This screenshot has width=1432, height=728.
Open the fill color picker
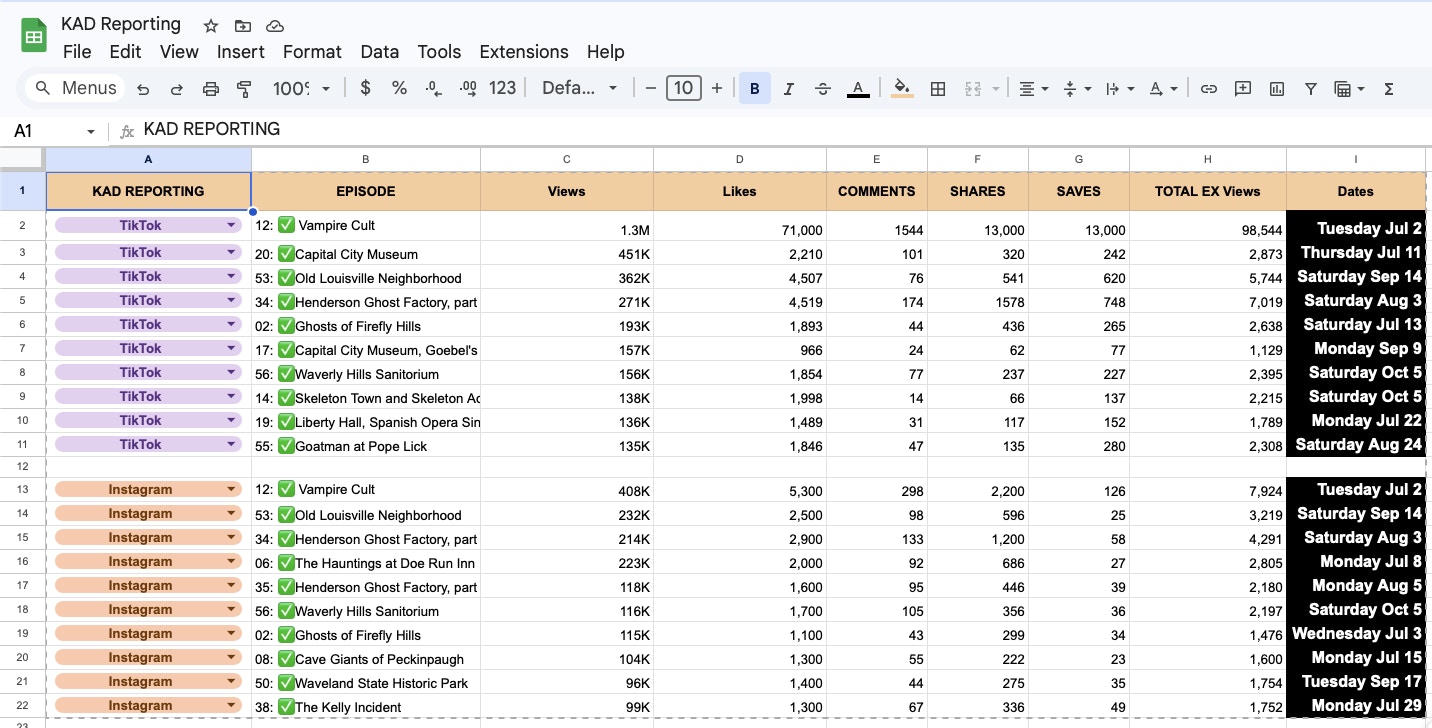902,89
